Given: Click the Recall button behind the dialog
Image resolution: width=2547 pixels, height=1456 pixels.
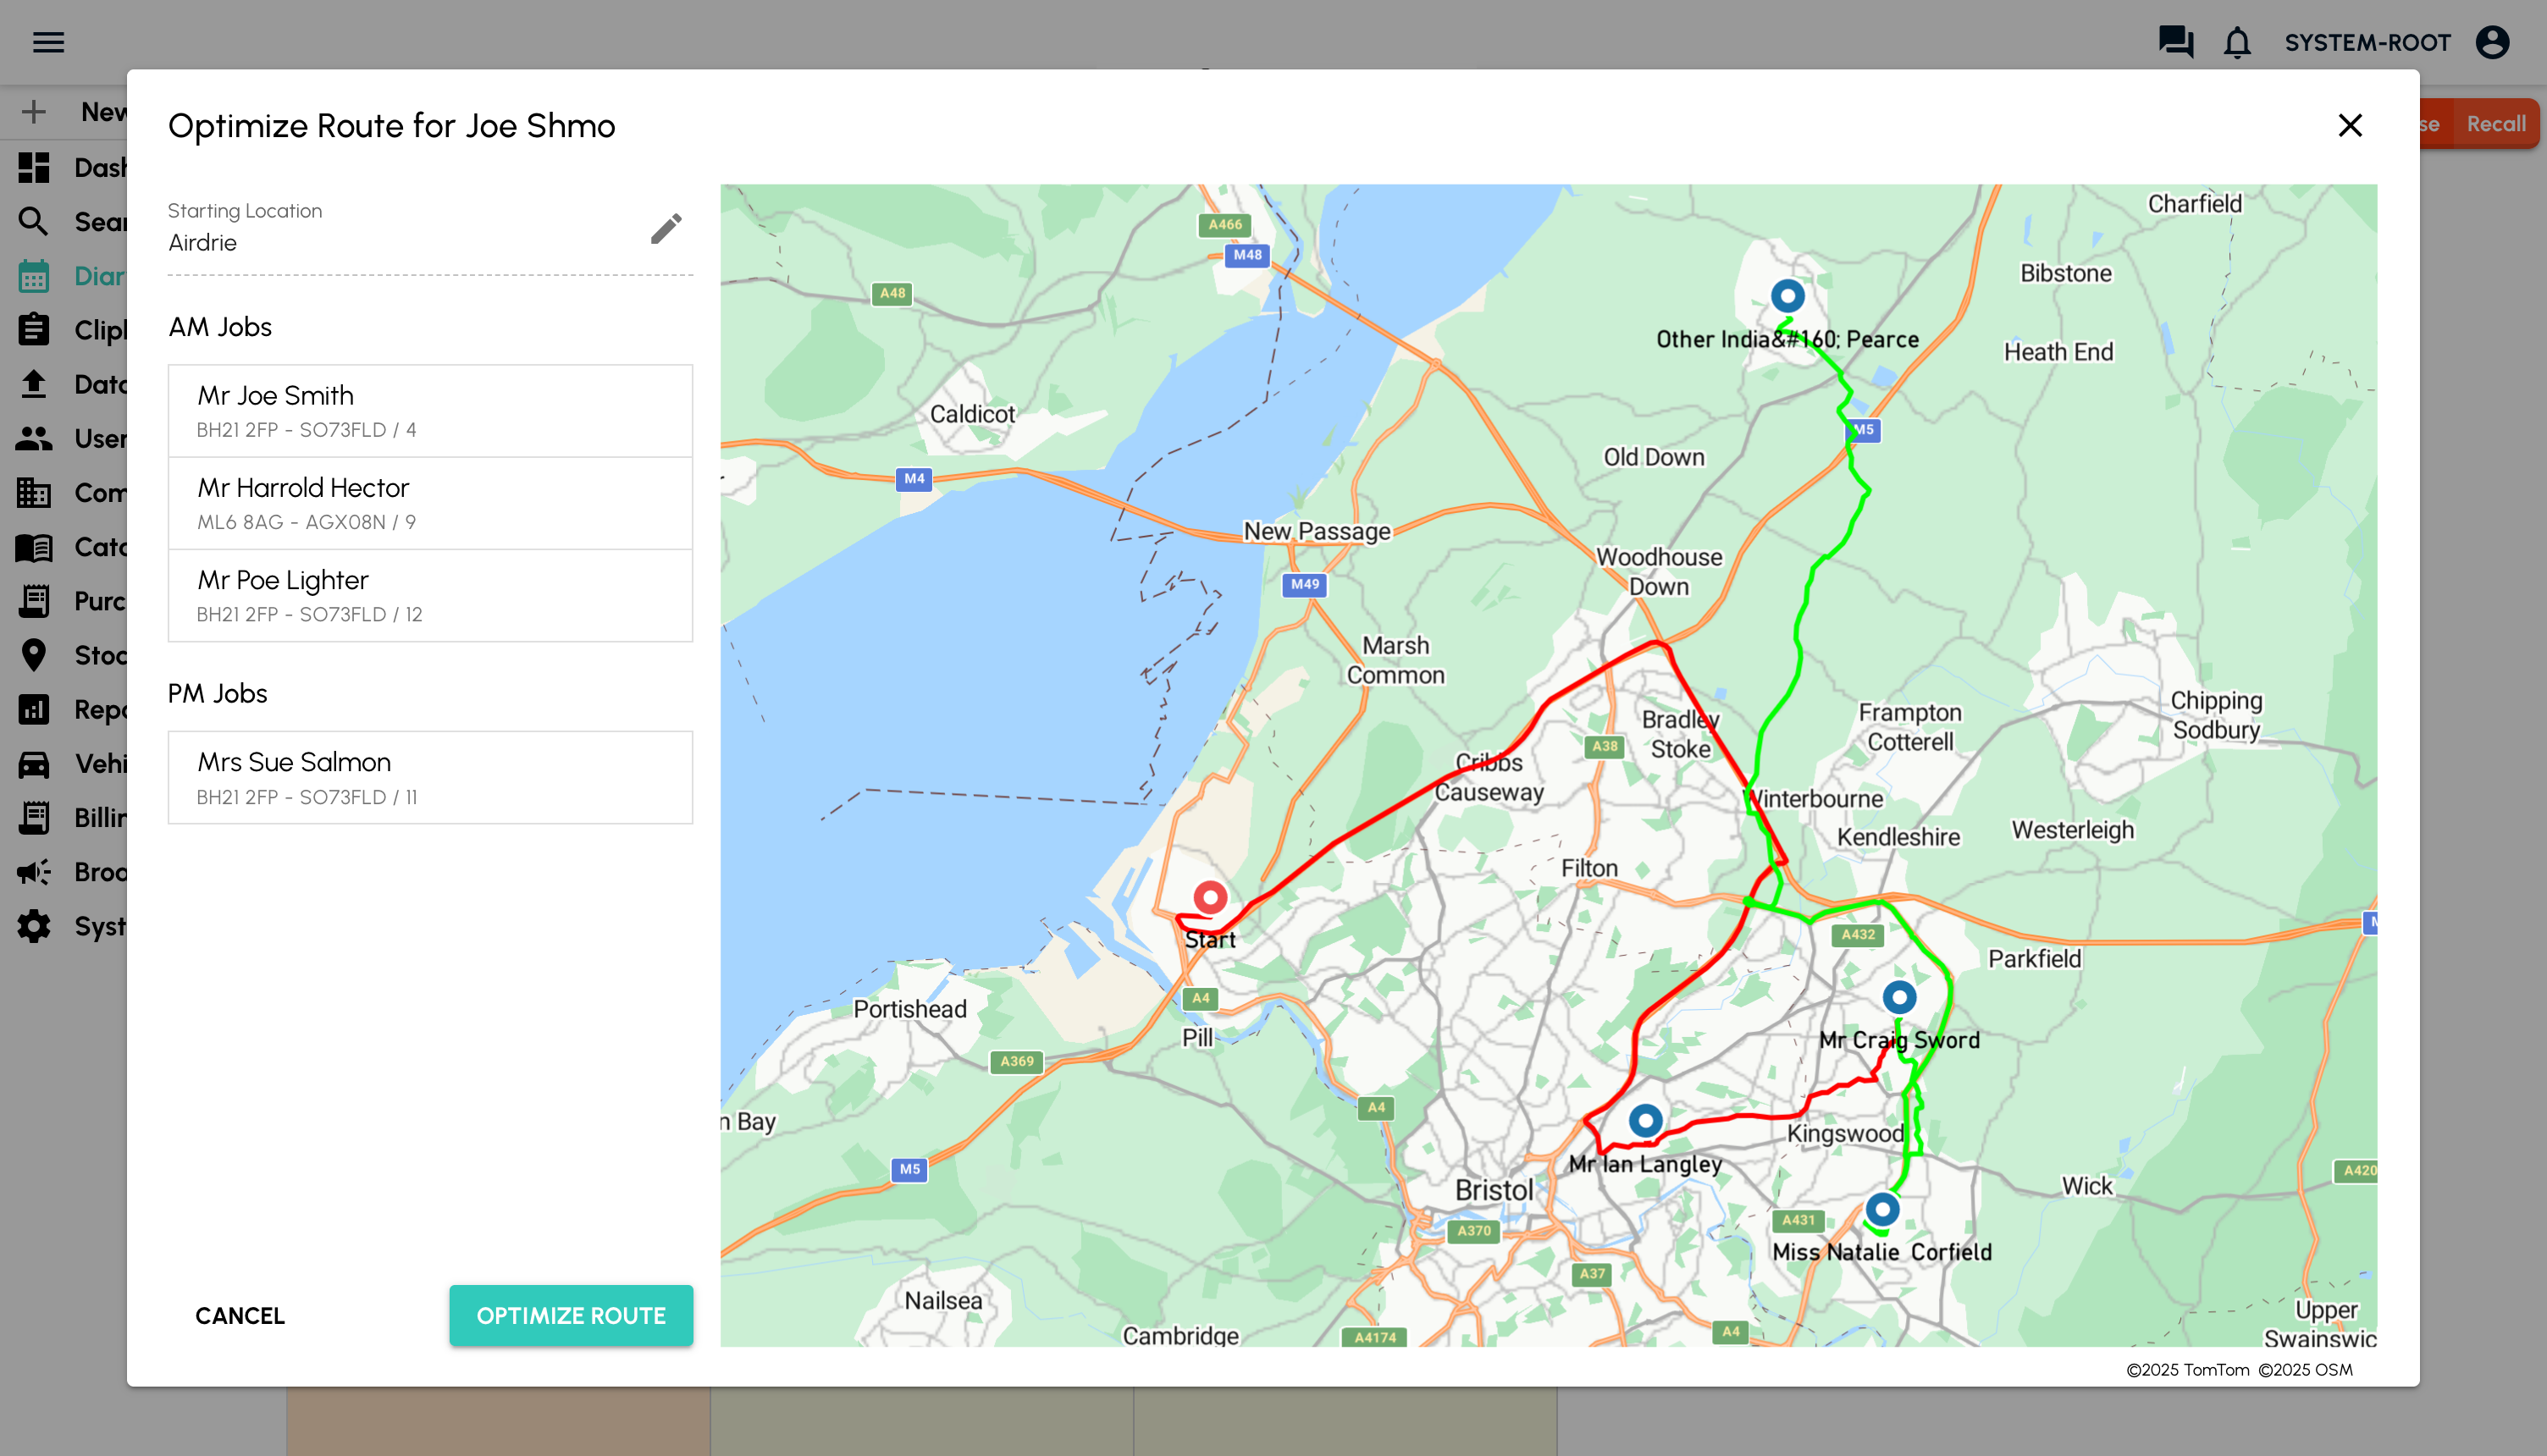Looking at the screenshot, I should click(x=2495, y=124).
